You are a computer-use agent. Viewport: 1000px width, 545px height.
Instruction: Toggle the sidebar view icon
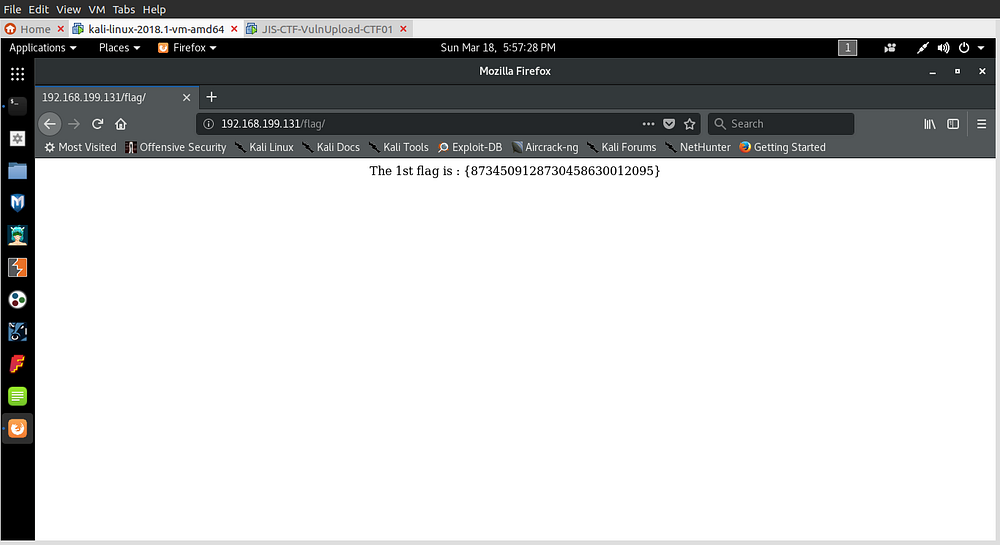click(953, 124)
